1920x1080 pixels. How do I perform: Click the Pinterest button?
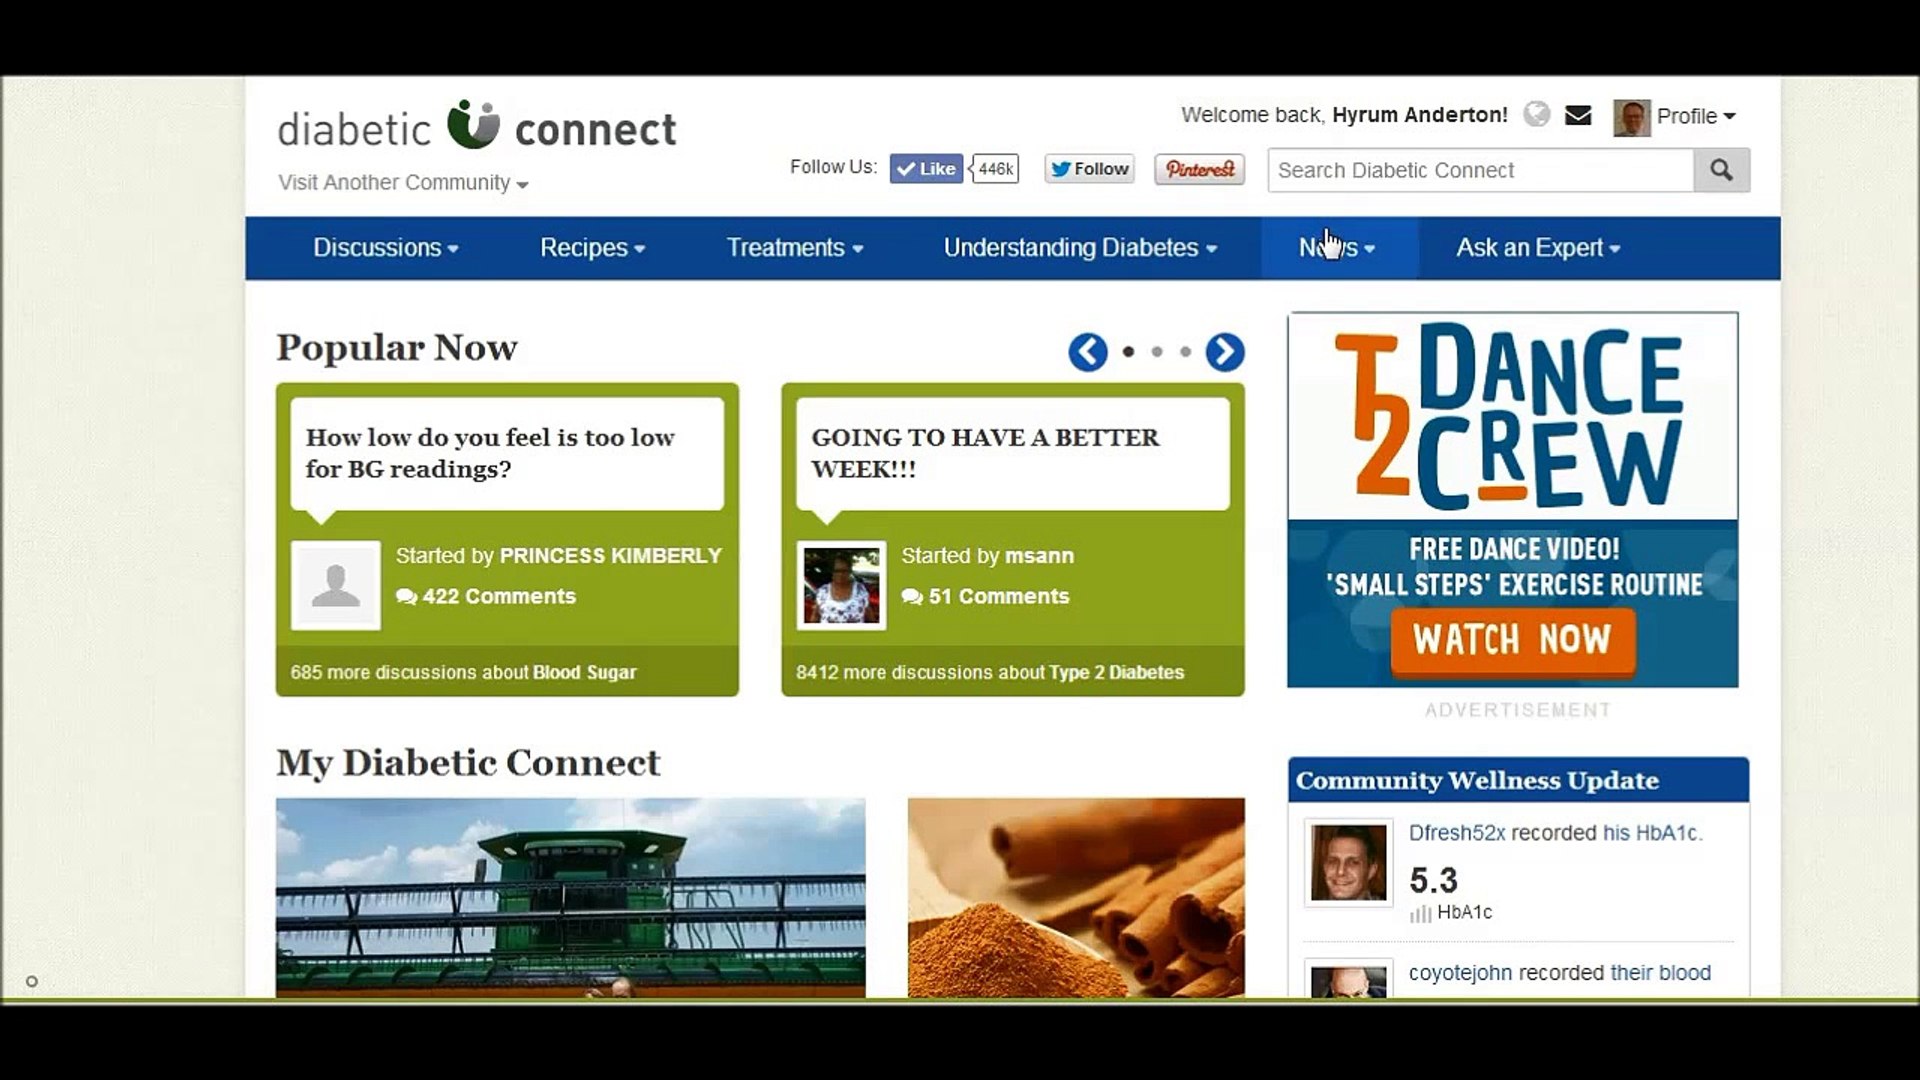point(1199,169)
